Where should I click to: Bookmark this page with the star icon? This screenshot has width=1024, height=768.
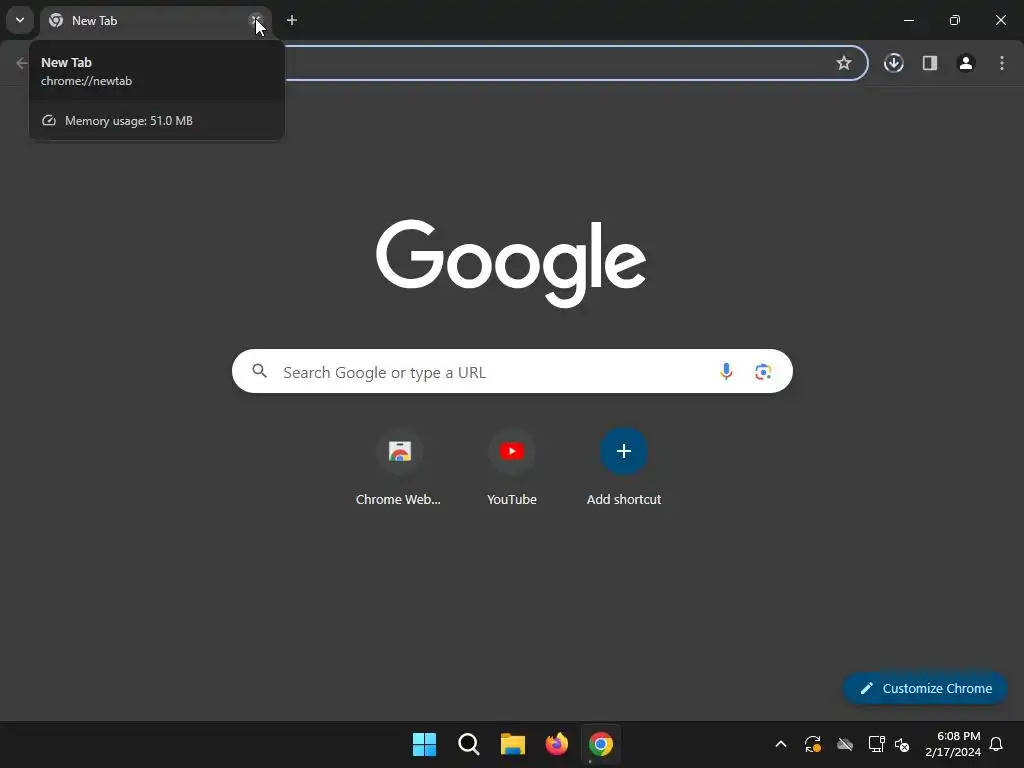click(844, 63)
